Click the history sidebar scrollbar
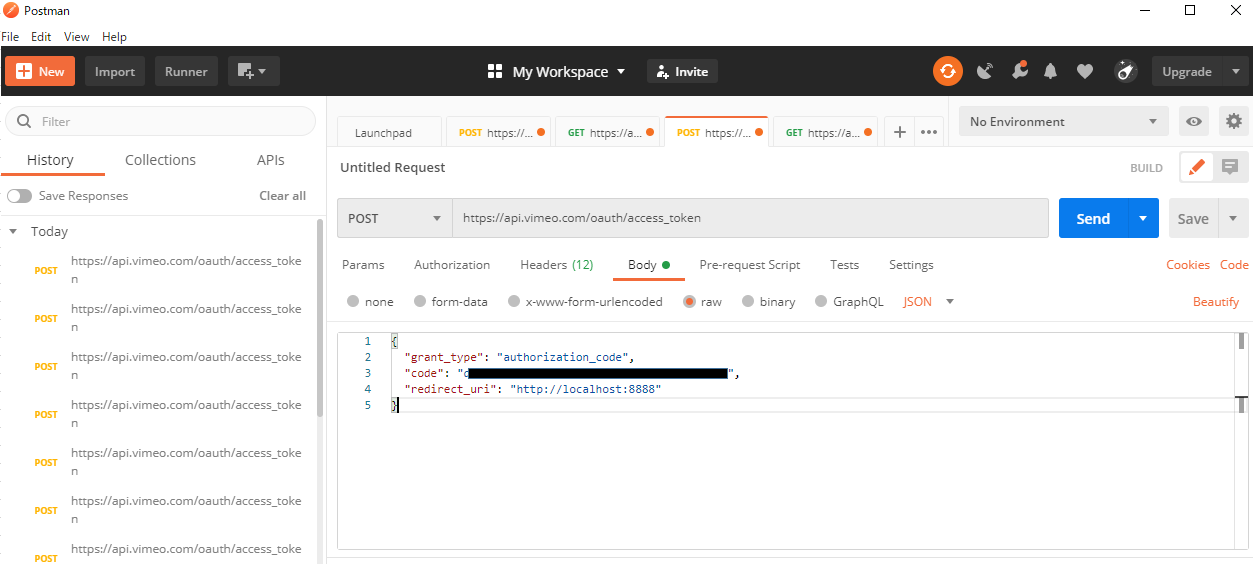This screenshot has width=1253, height=564. [320, 317]
